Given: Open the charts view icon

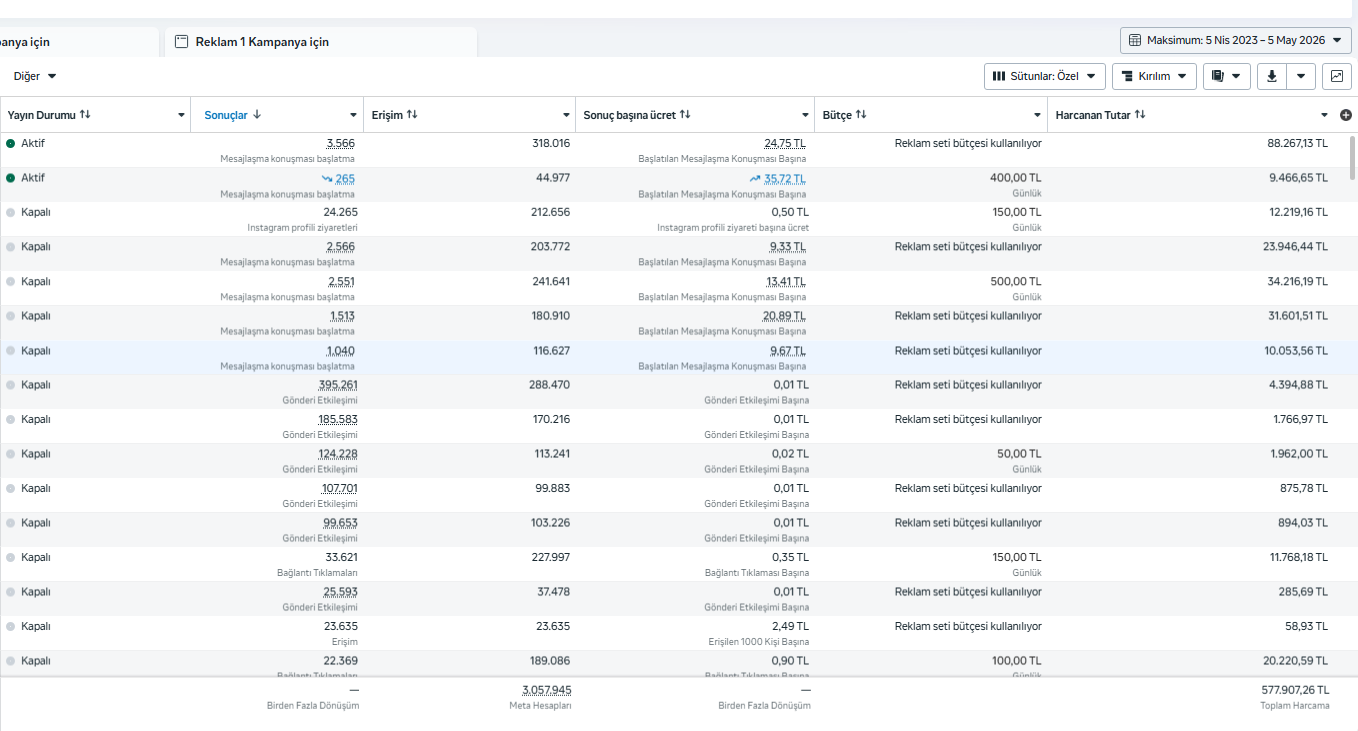Looking at the screenshot, I should tap(1336, 76).
